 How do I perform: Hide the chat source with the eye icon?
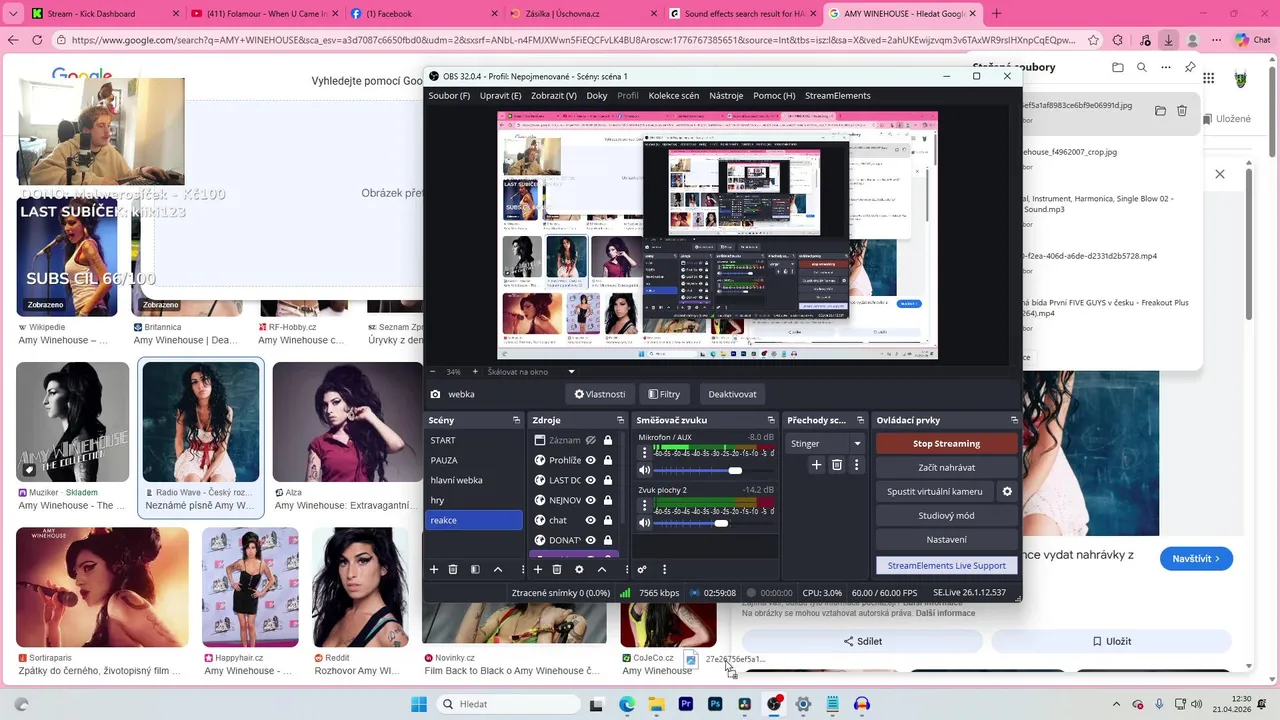point(591,520)
